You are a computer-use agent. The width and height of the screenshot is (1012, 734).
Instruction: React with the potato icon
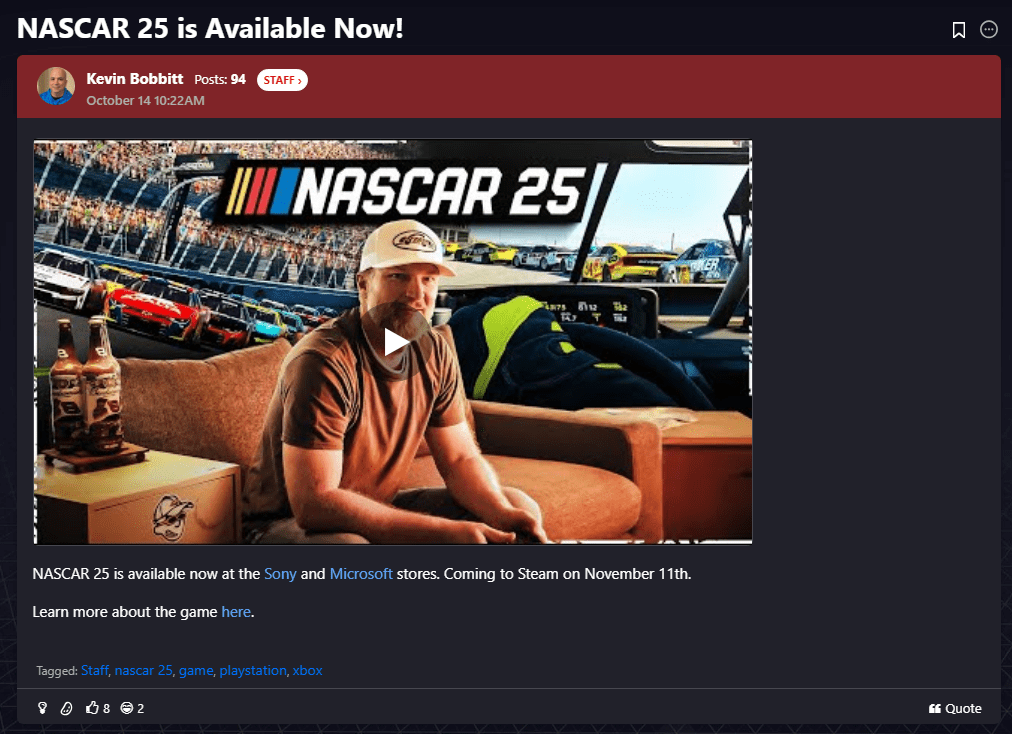pyautogui.click(x=66, y=708)
